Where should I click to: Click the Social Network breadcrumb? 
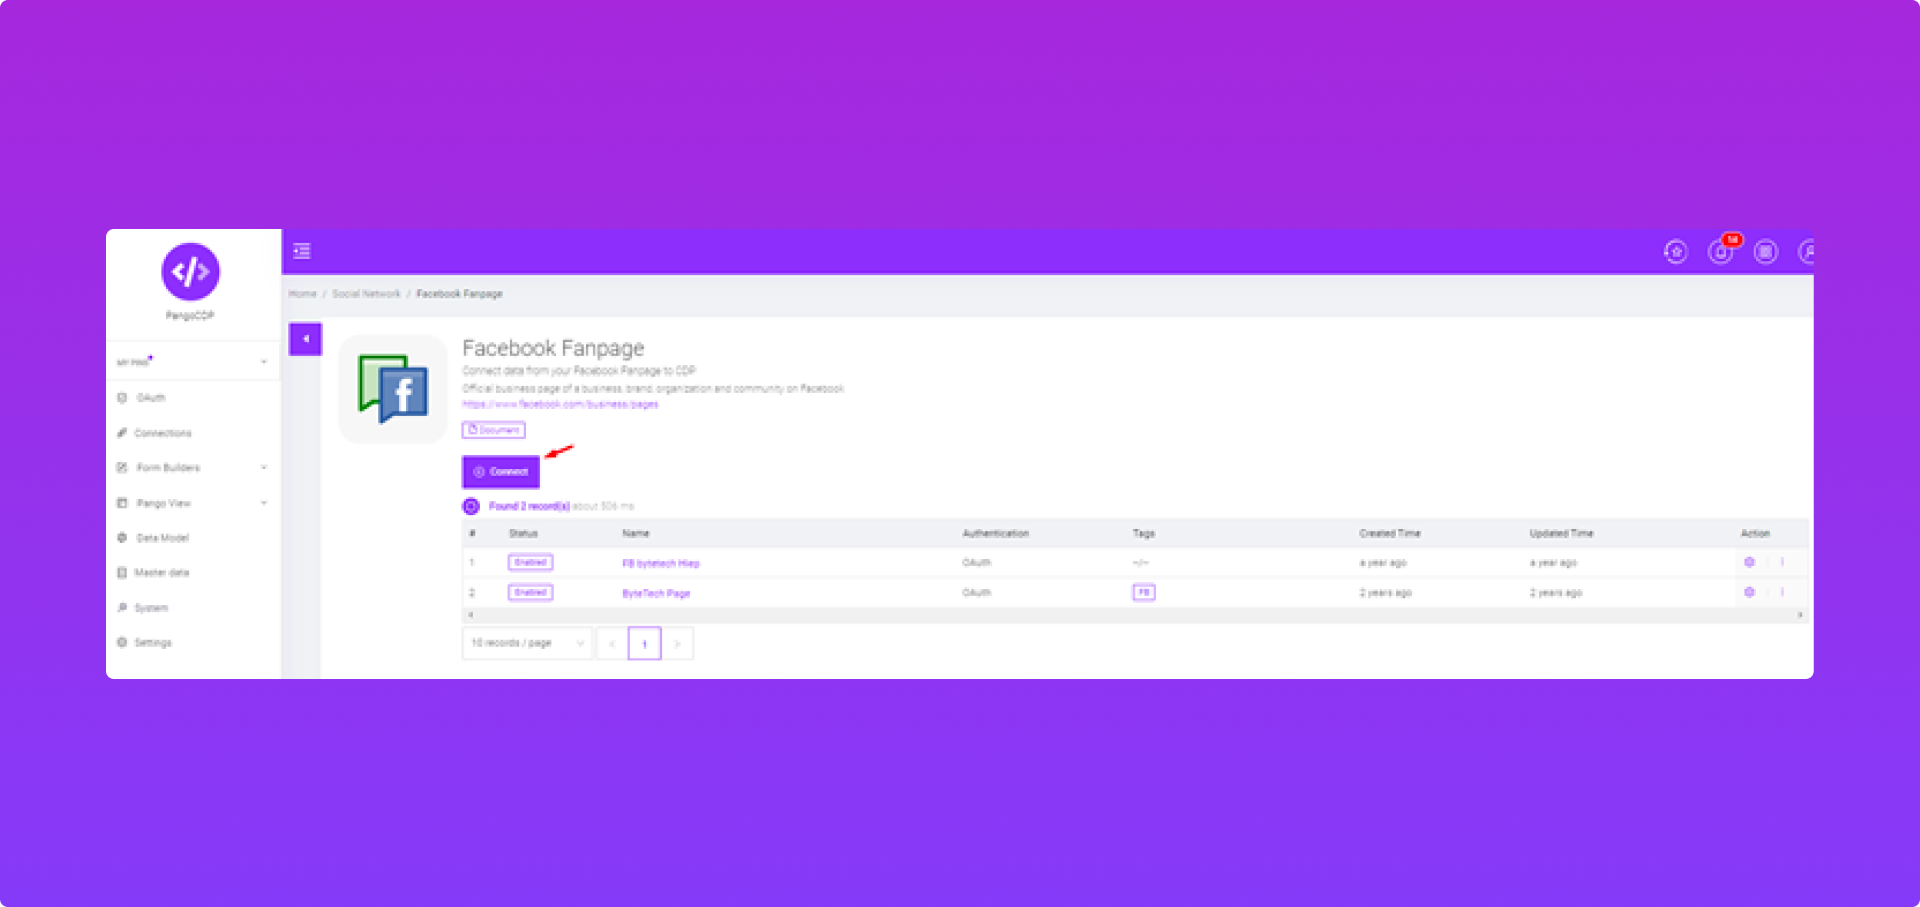click(x=366, y=294)
